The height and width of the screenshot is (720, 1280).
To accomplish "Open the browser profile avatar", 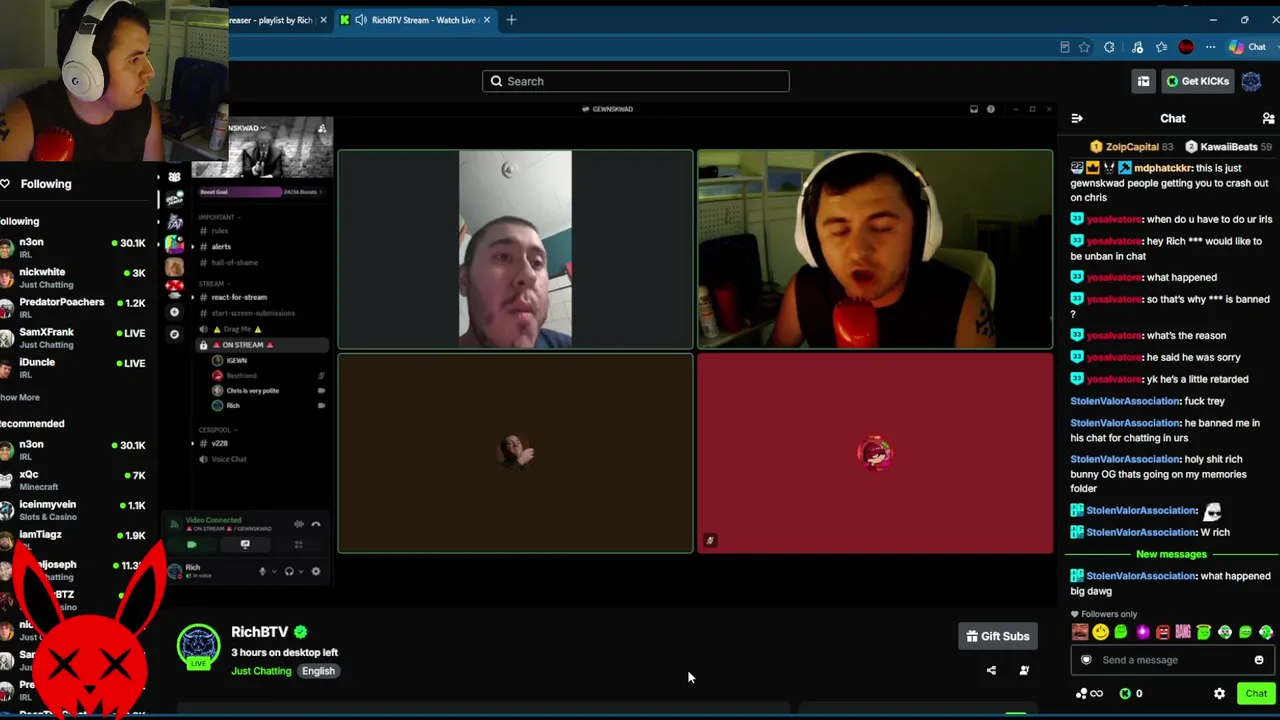I will 1186,47.
